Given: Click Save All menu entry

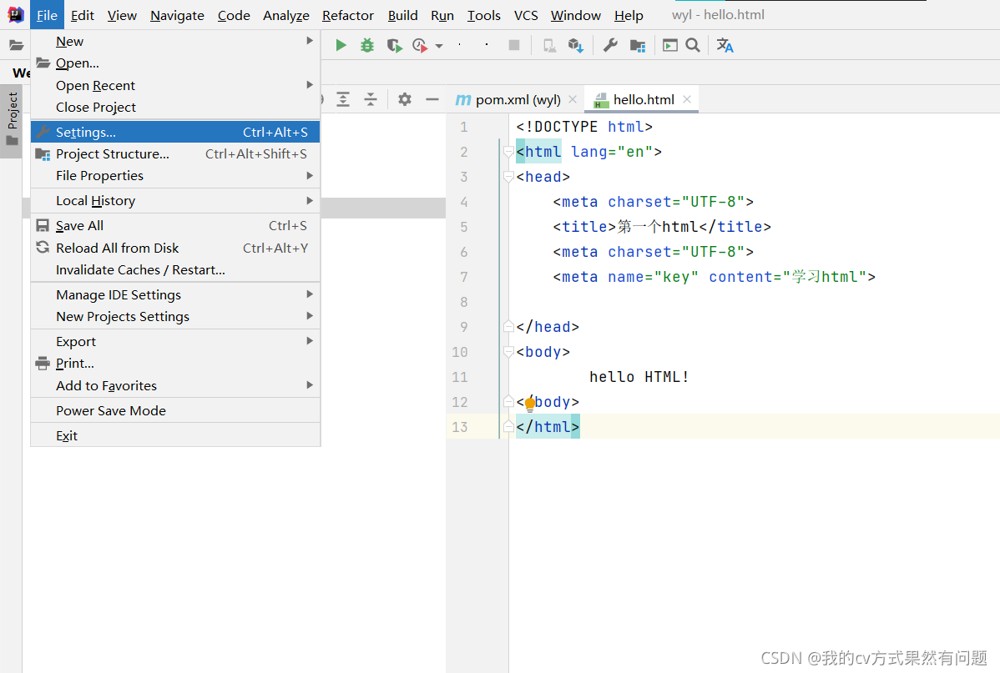Looking at the screenshot, I should 80,226.
